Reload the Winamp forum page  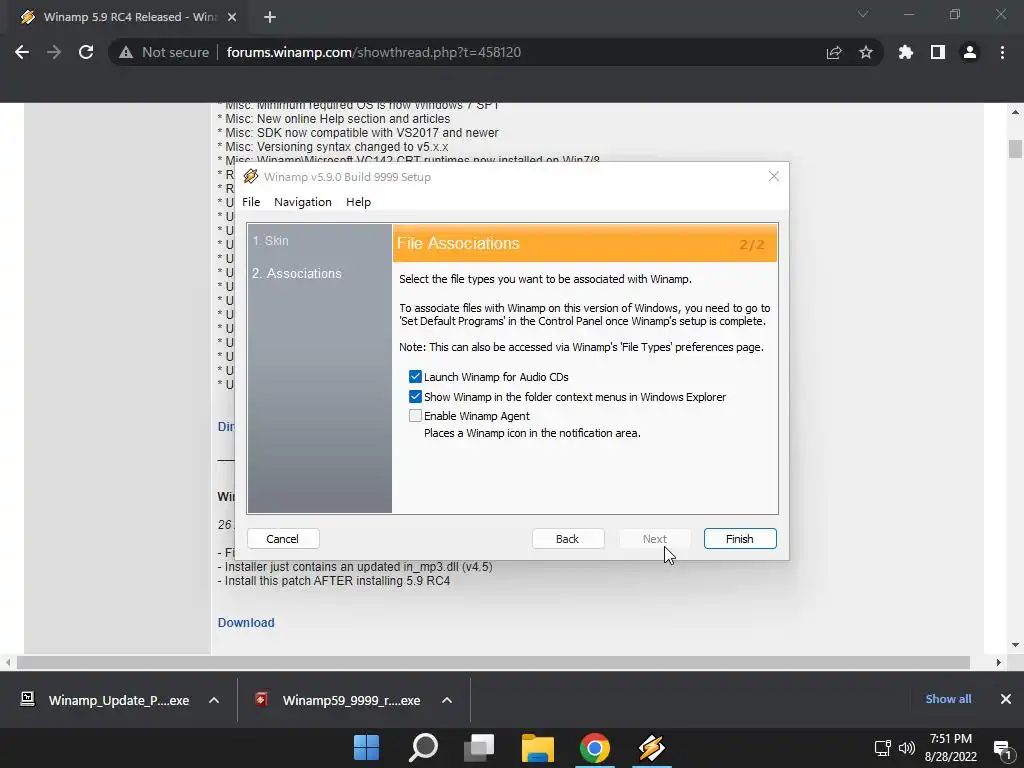[x=86, y=52]
